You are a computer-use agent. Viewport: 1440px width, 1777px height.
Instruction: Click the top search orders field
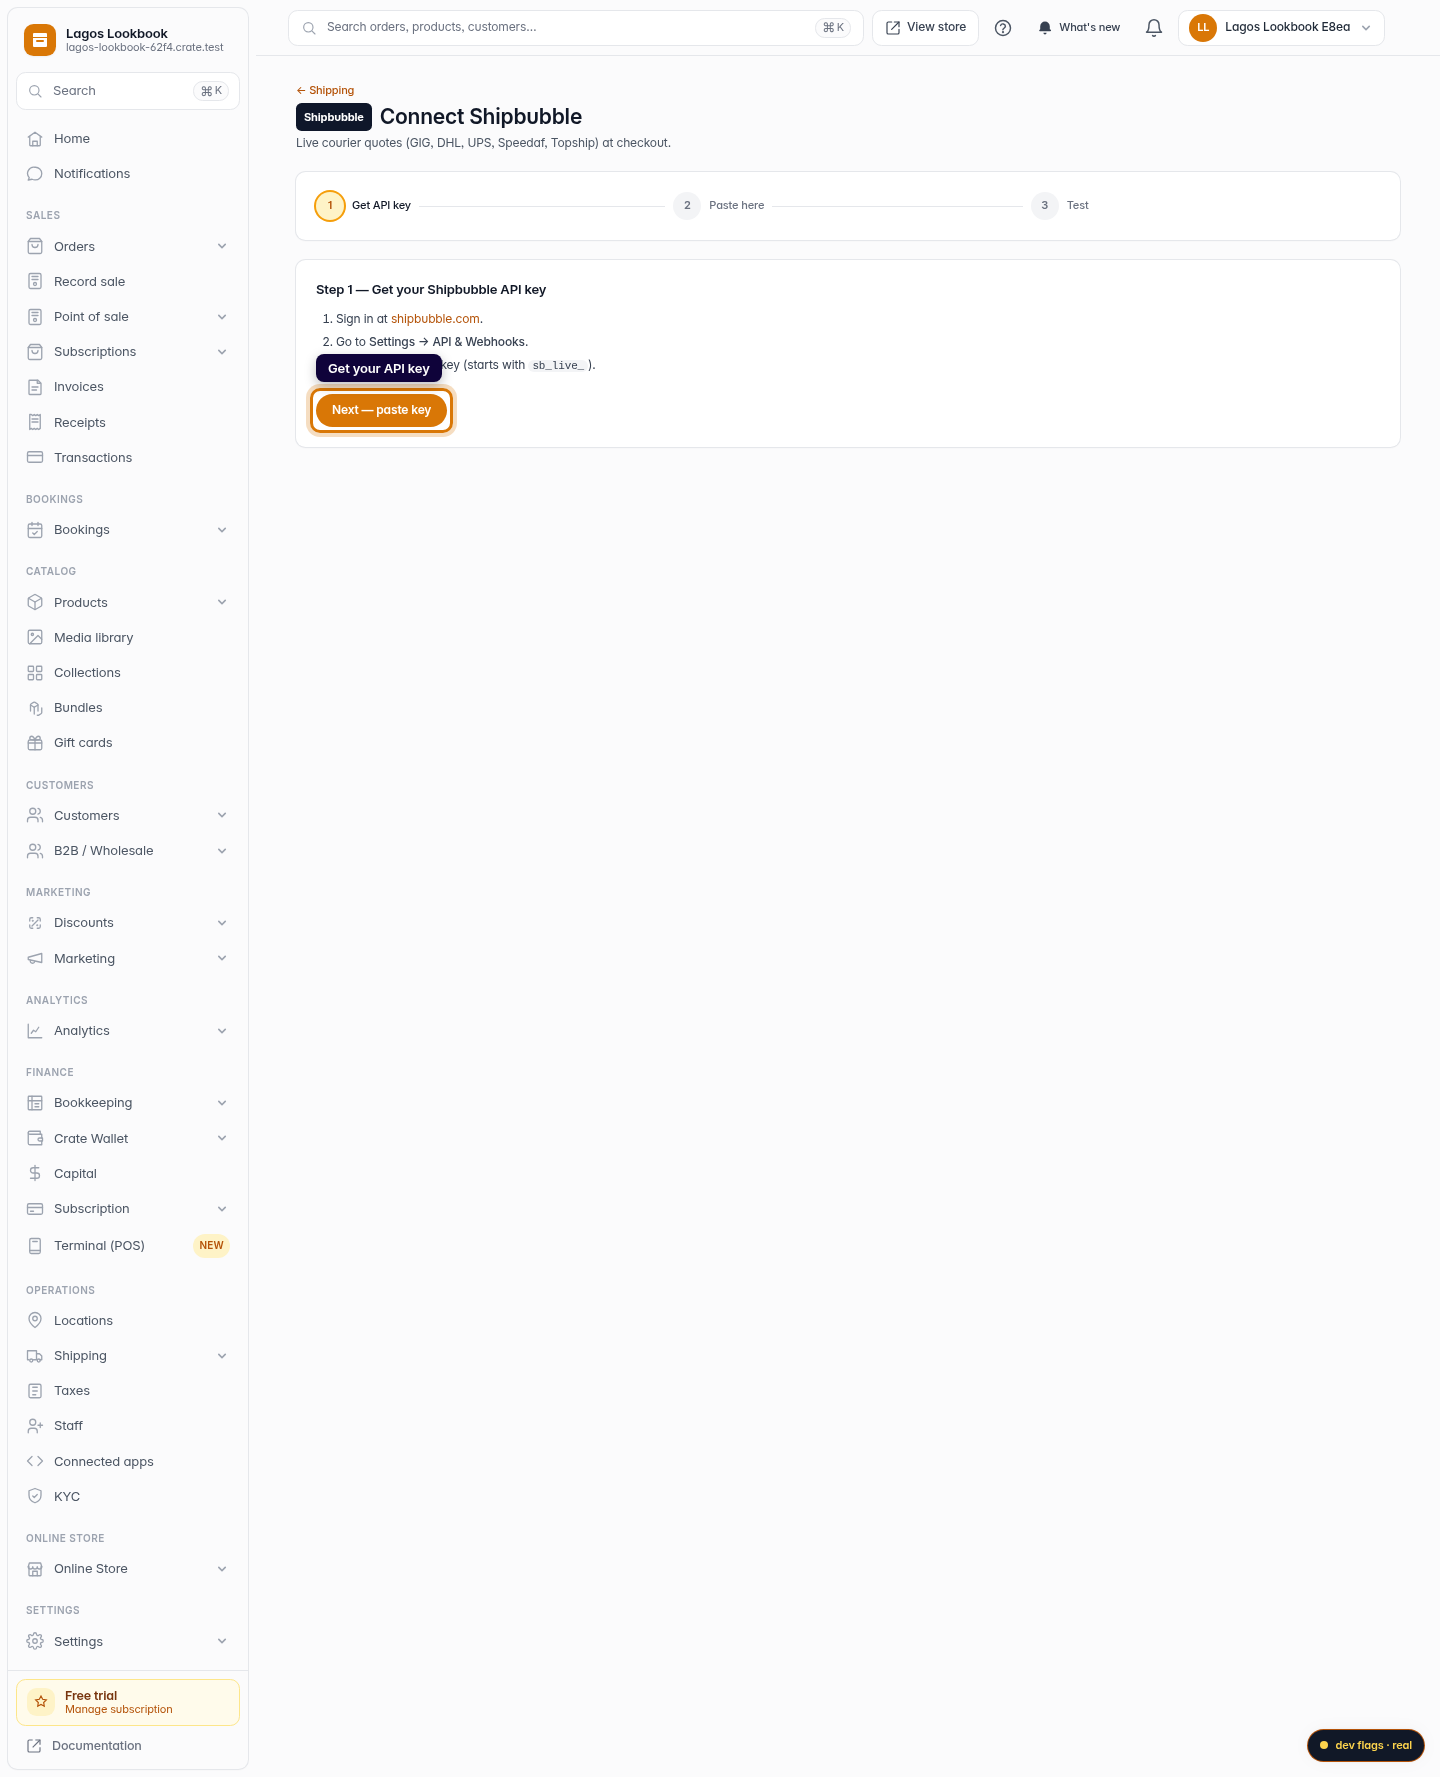[x=576, y=28]
